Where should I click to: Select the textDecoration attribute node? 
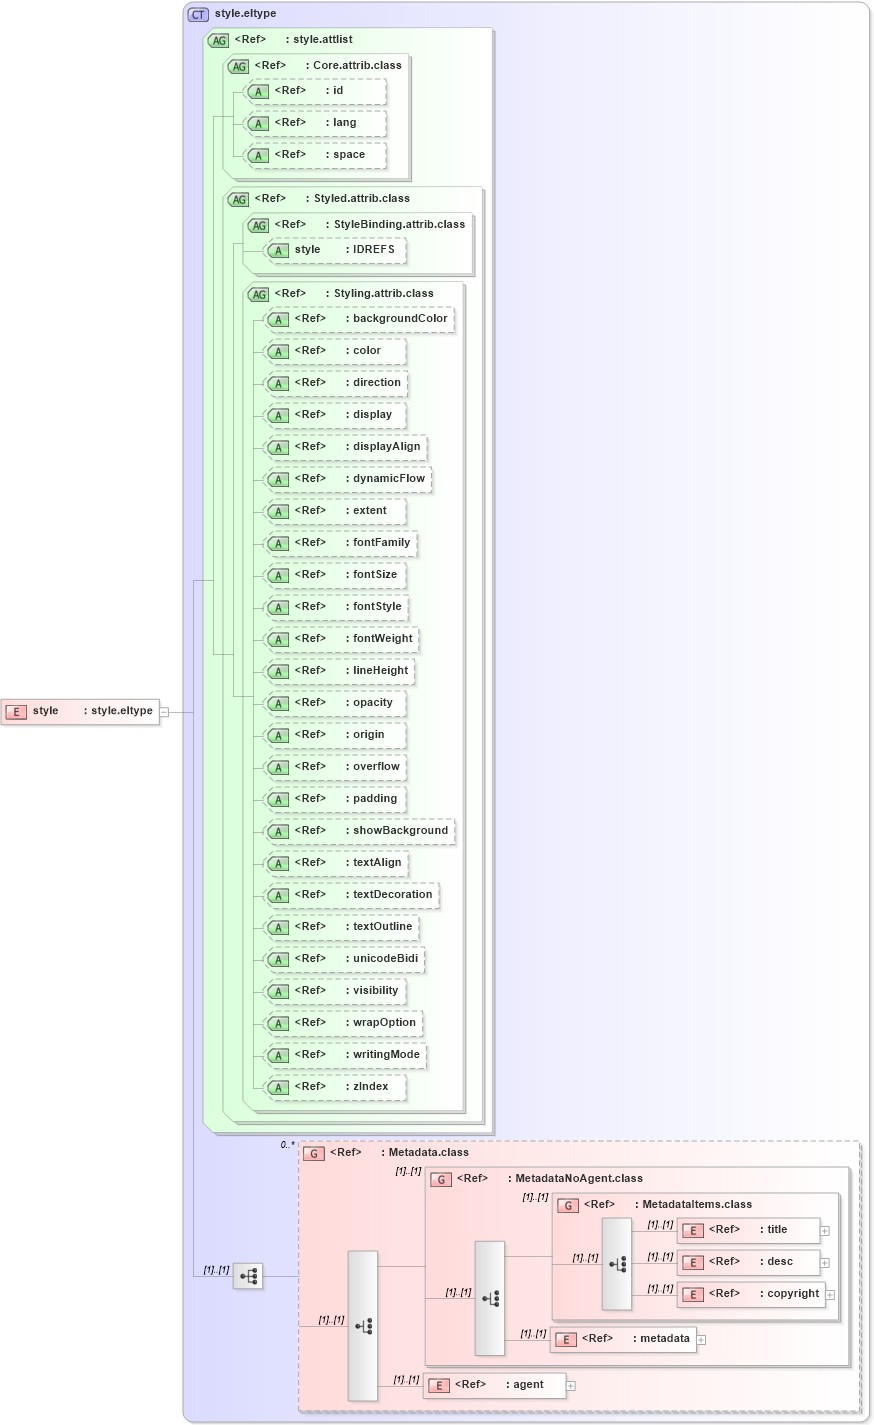tap(352, 895)
